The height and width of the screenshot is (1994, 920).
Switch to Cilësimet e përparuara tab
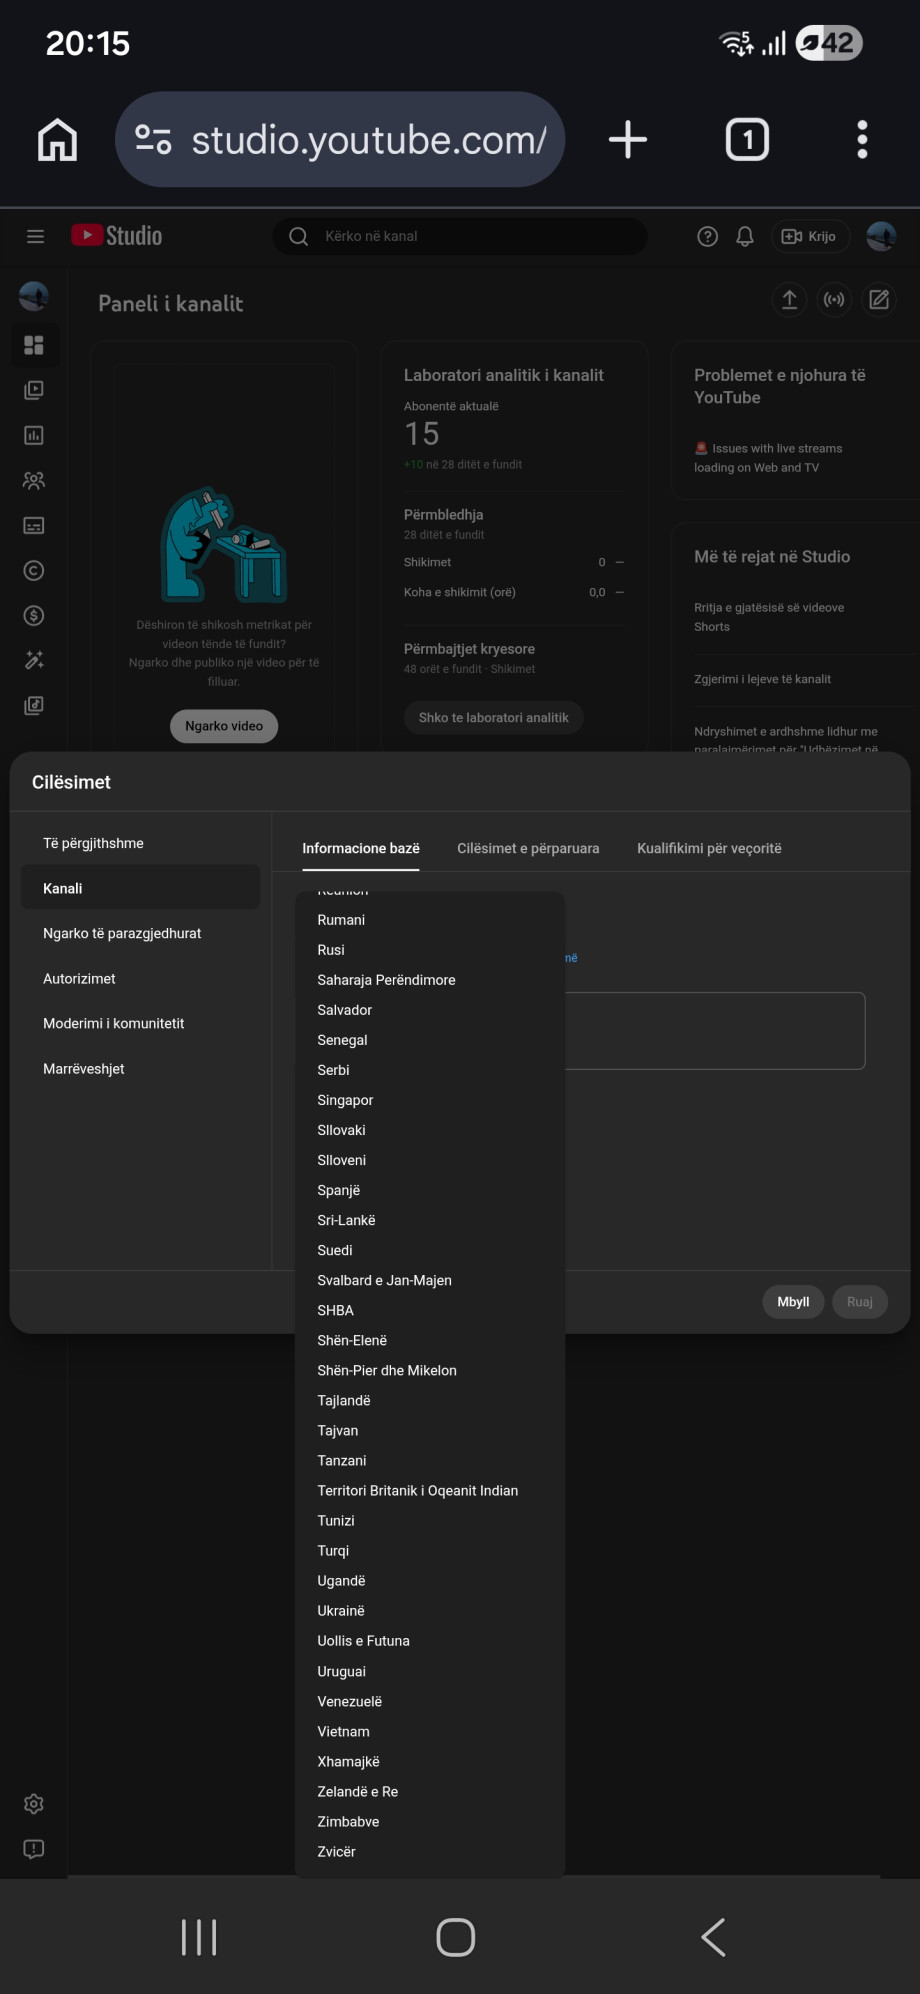pyautogui.click(x=528, y=848)
